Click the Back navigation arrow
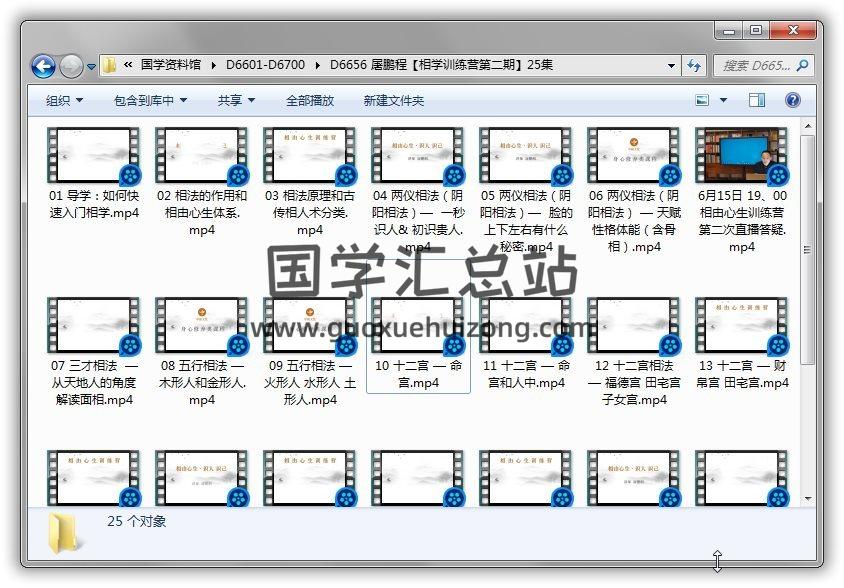Screen dimensions: 844x588 pyautogui.click(x=43, y=66)
